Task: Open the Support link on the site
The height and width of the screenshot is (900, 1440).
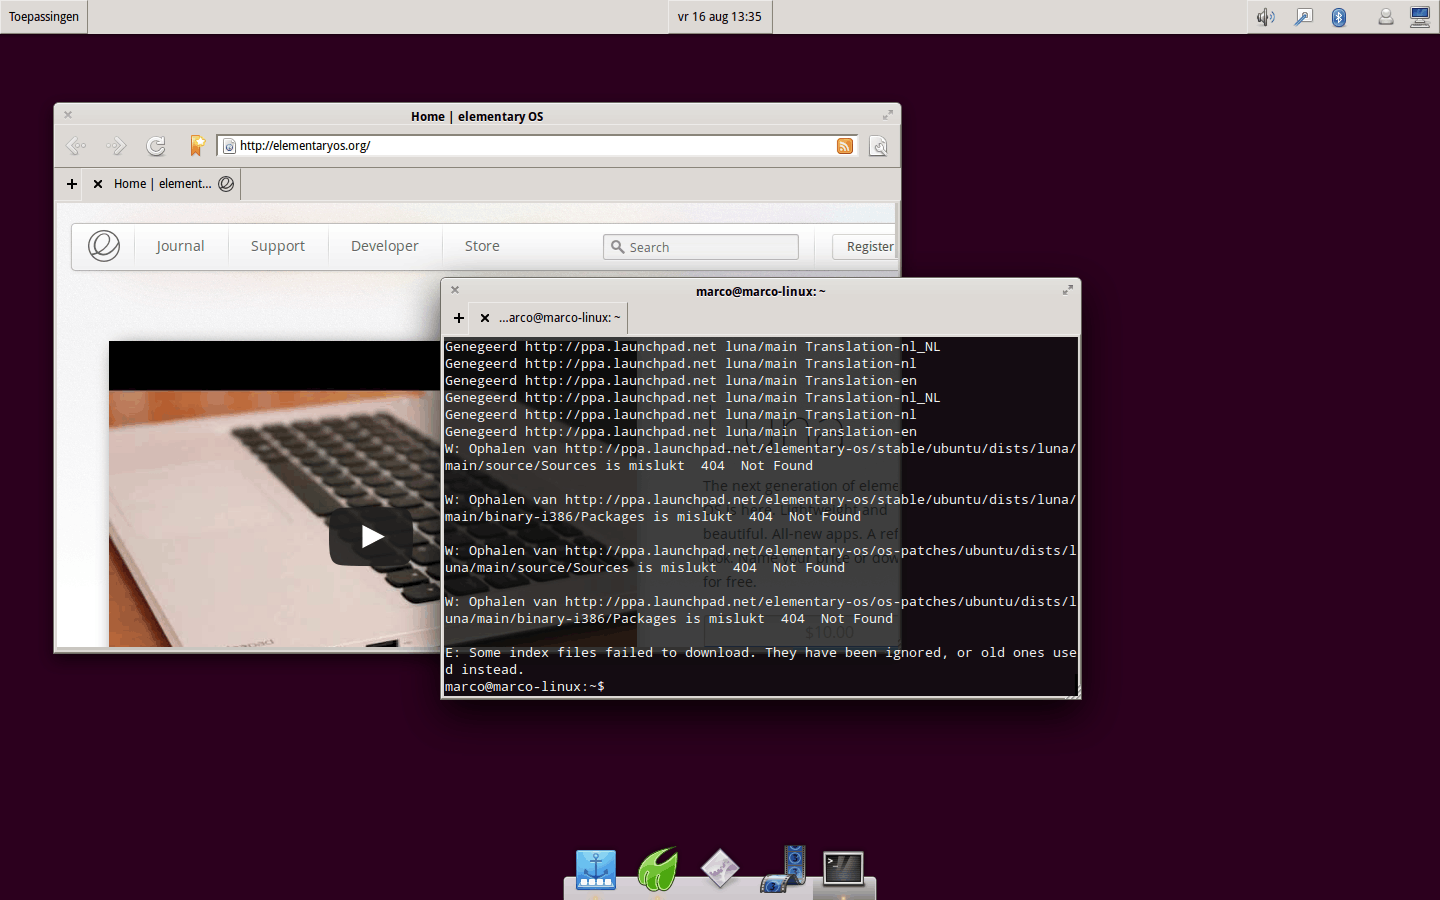Action: click(278, 246)
